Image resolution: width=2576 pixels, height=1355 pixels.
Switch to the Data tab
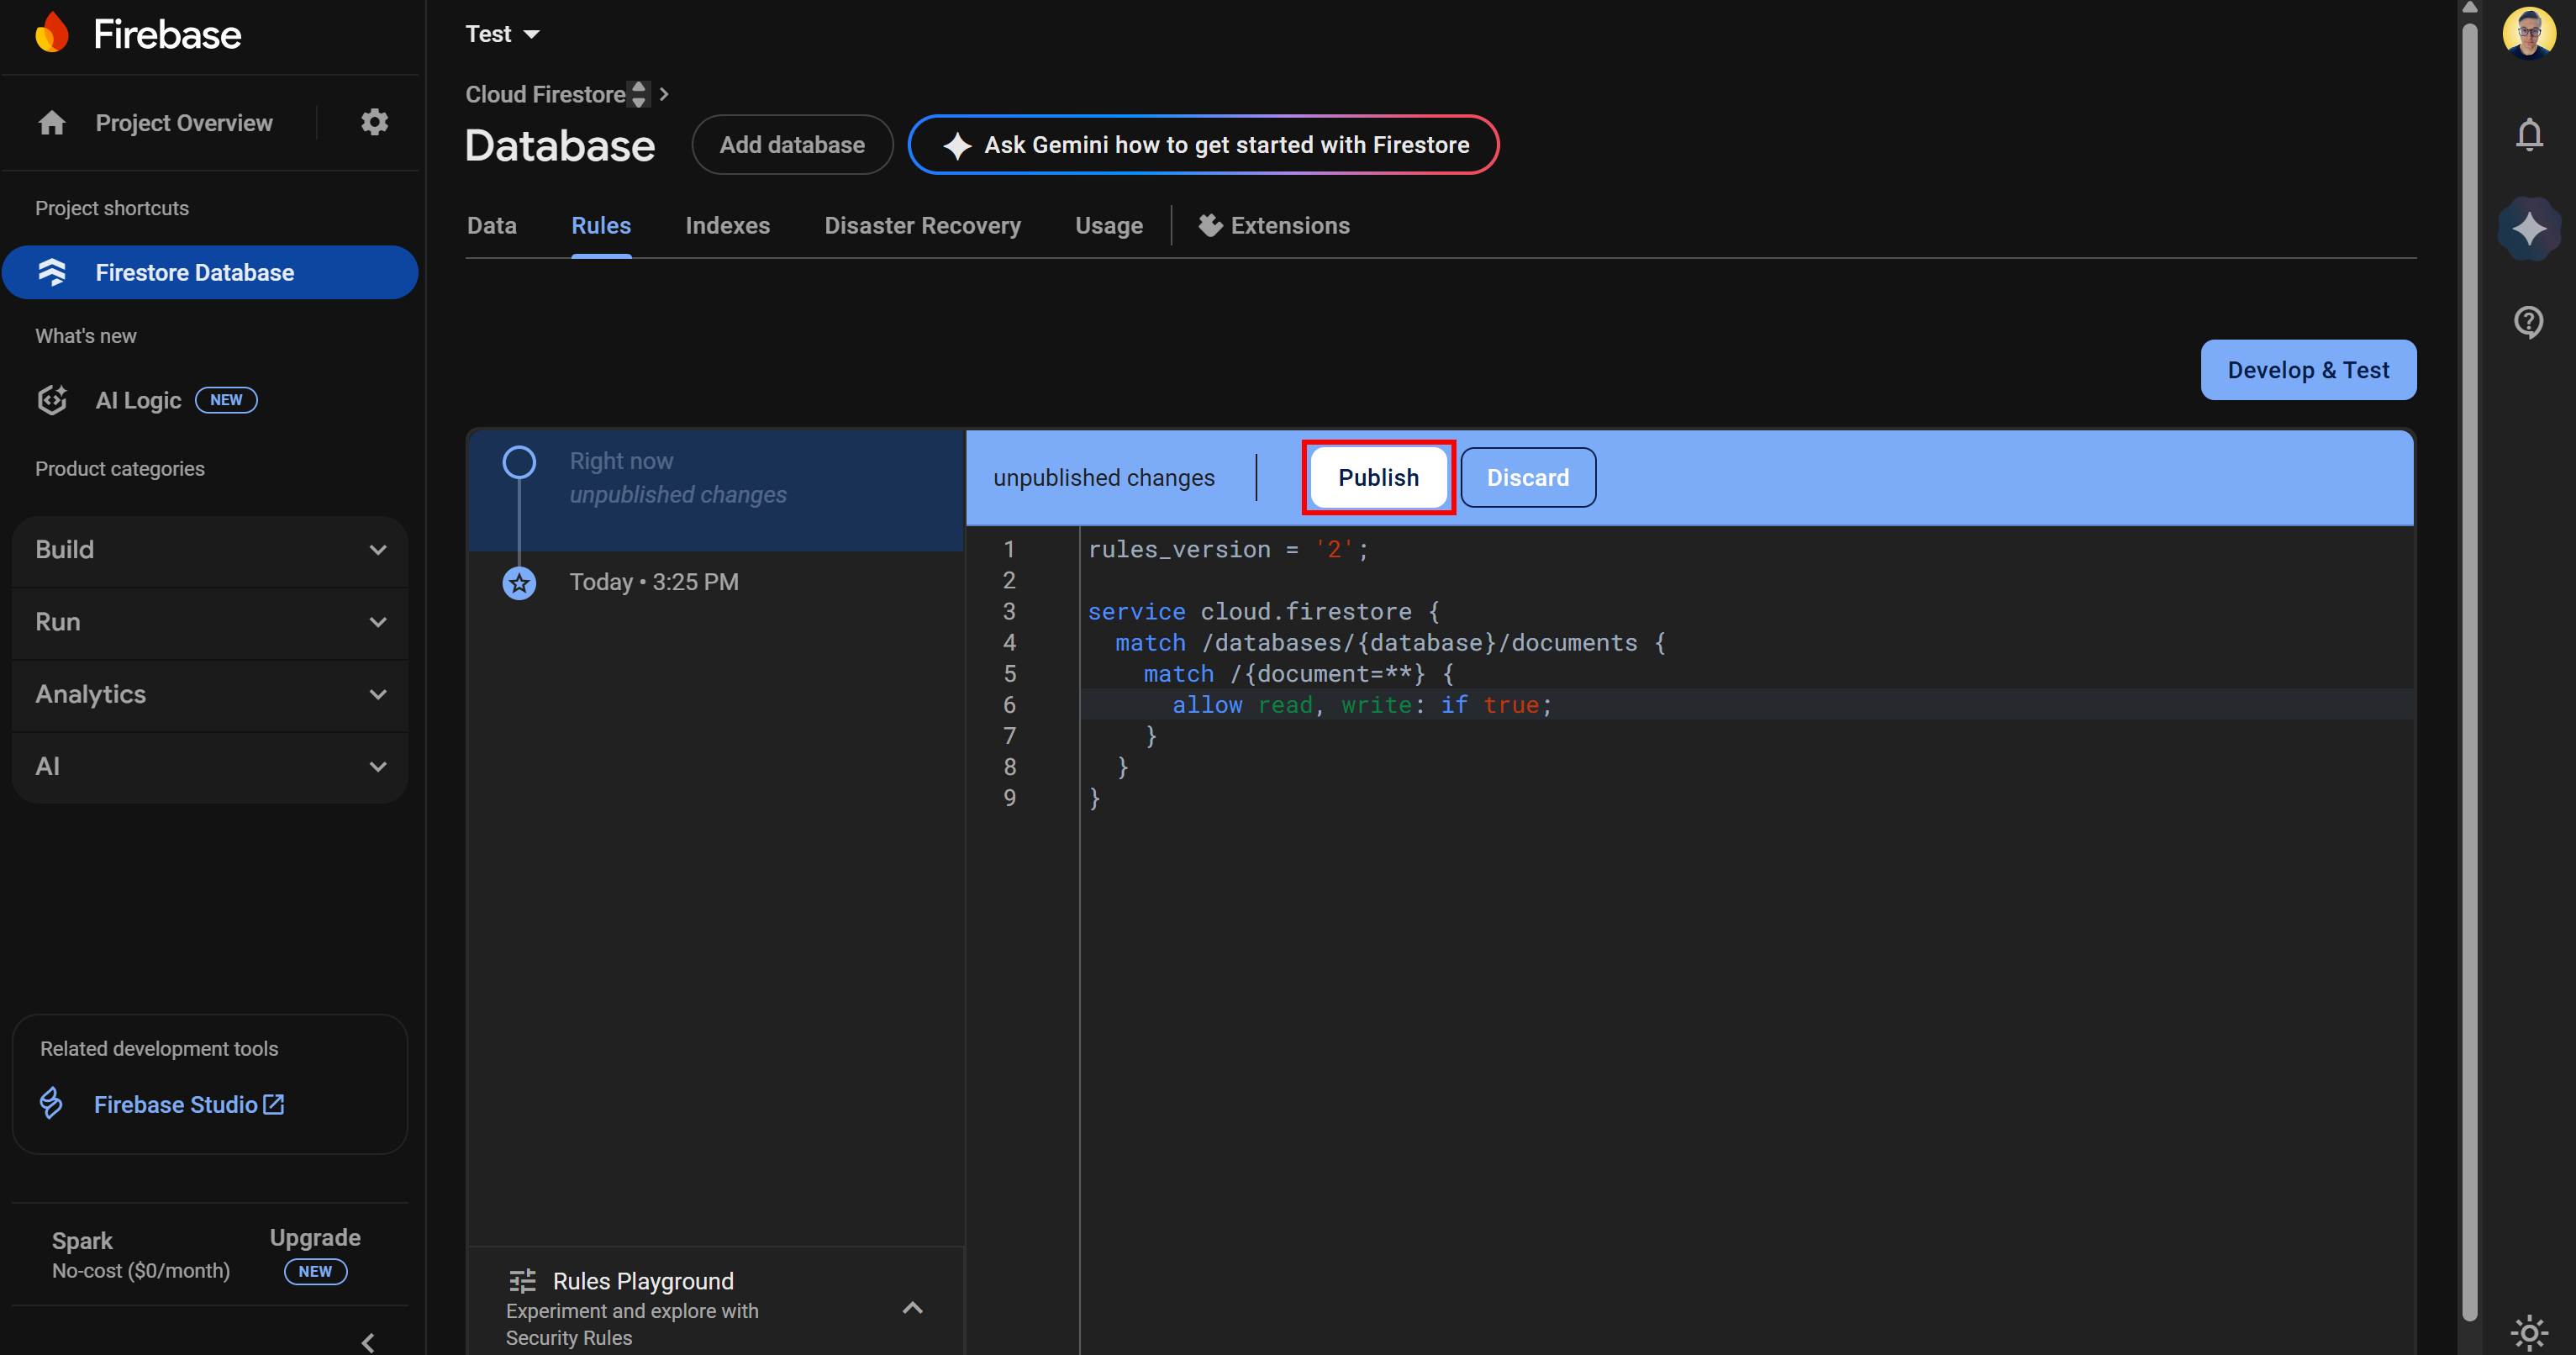pyautogui.click(x=491, y=226)
